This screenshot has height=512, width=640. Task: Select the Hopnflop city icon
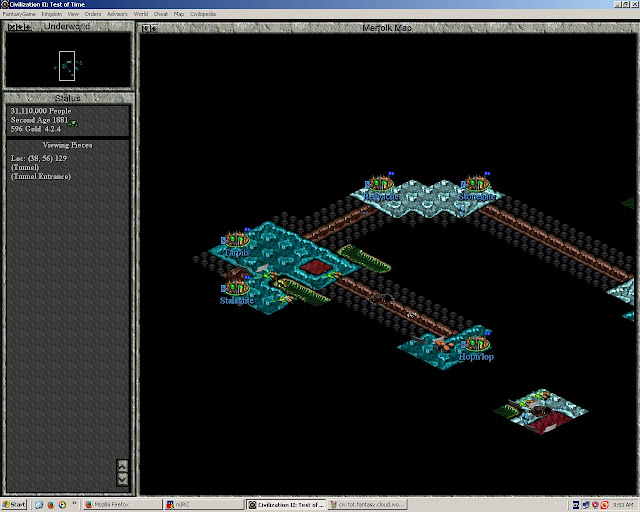(x=476, y=343)
